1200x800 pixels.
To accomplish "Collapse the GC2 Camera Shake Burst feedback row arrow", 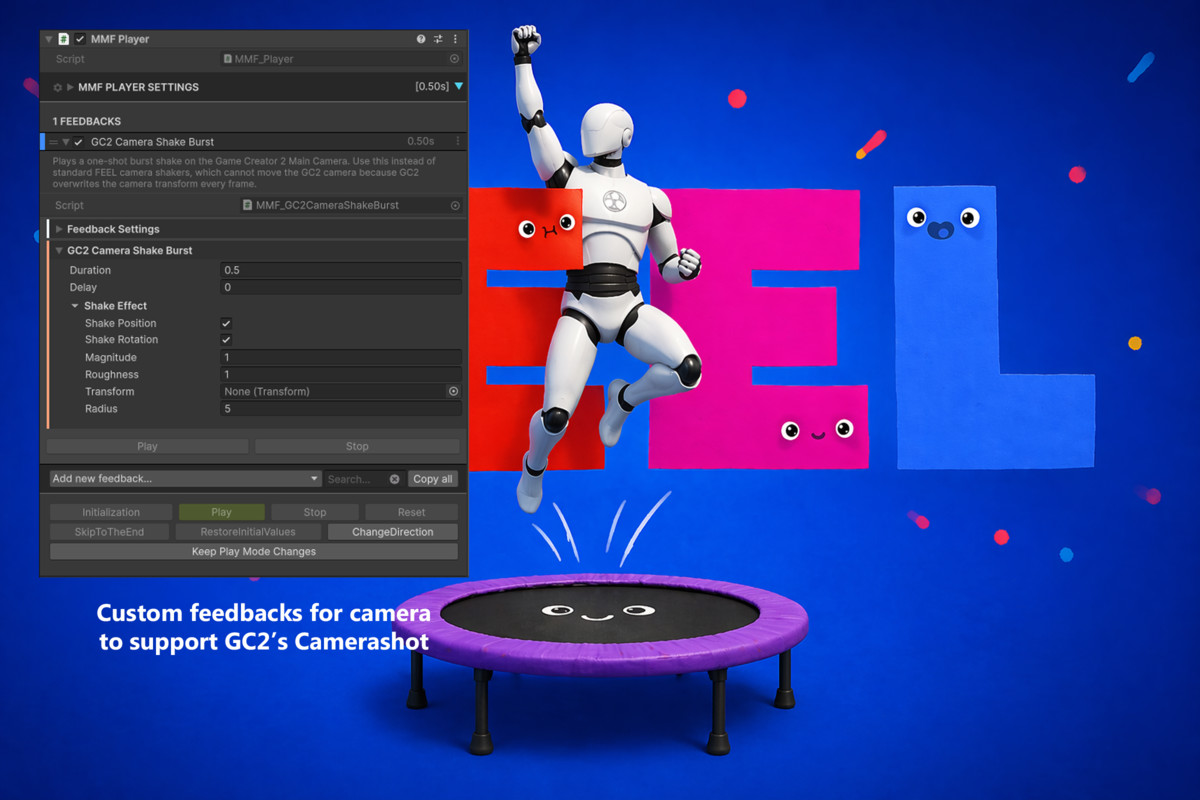I will pos(65,142).
